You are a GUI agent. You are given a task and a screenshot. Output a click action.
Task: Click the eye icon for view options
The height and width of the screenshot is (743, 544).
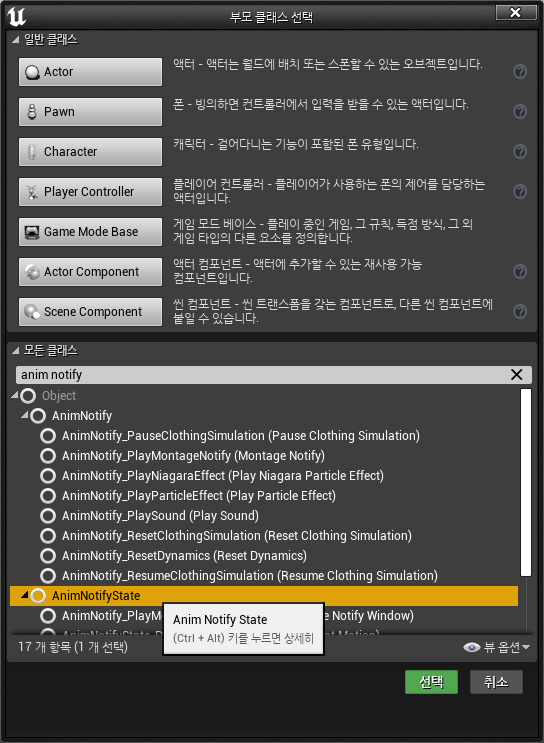471,647
